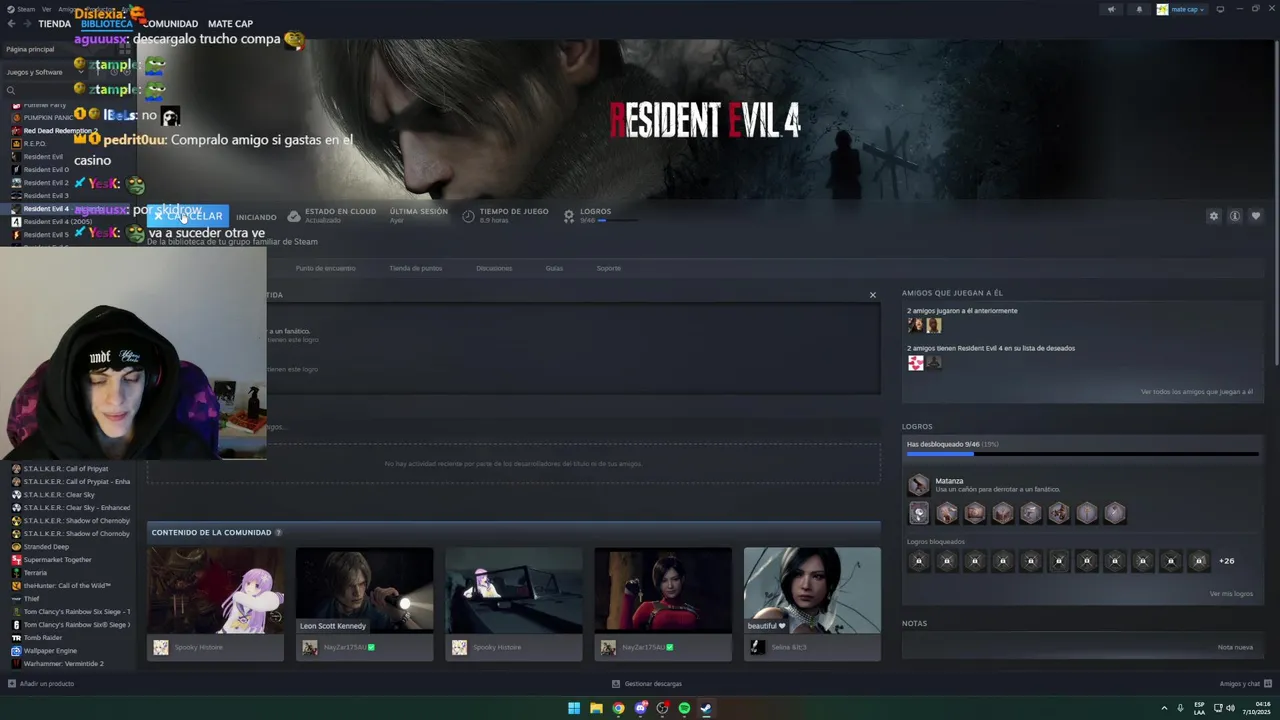This screenshot has width=1280, height=720.
Task: Close the activity panel with X
Action: [873, 295]
